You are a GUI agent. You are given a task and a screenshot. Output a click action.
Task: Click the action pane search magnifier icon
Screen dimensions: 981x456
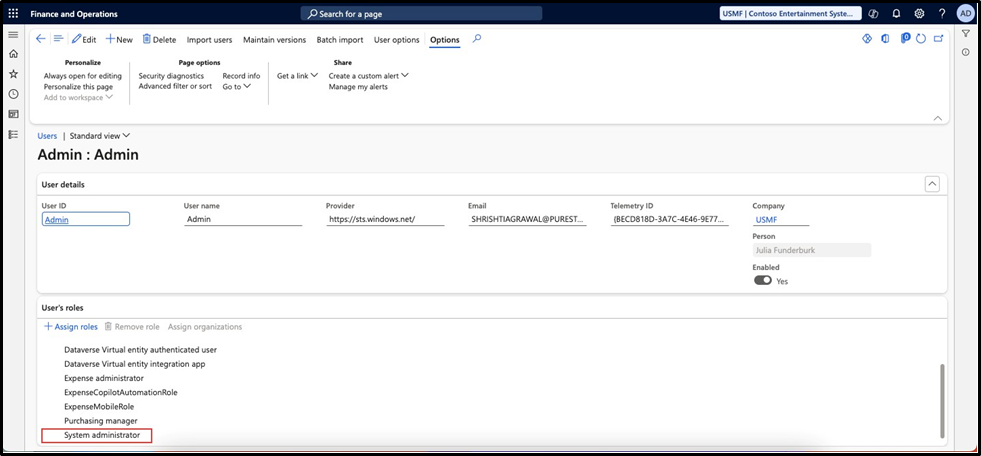[477, 39]
